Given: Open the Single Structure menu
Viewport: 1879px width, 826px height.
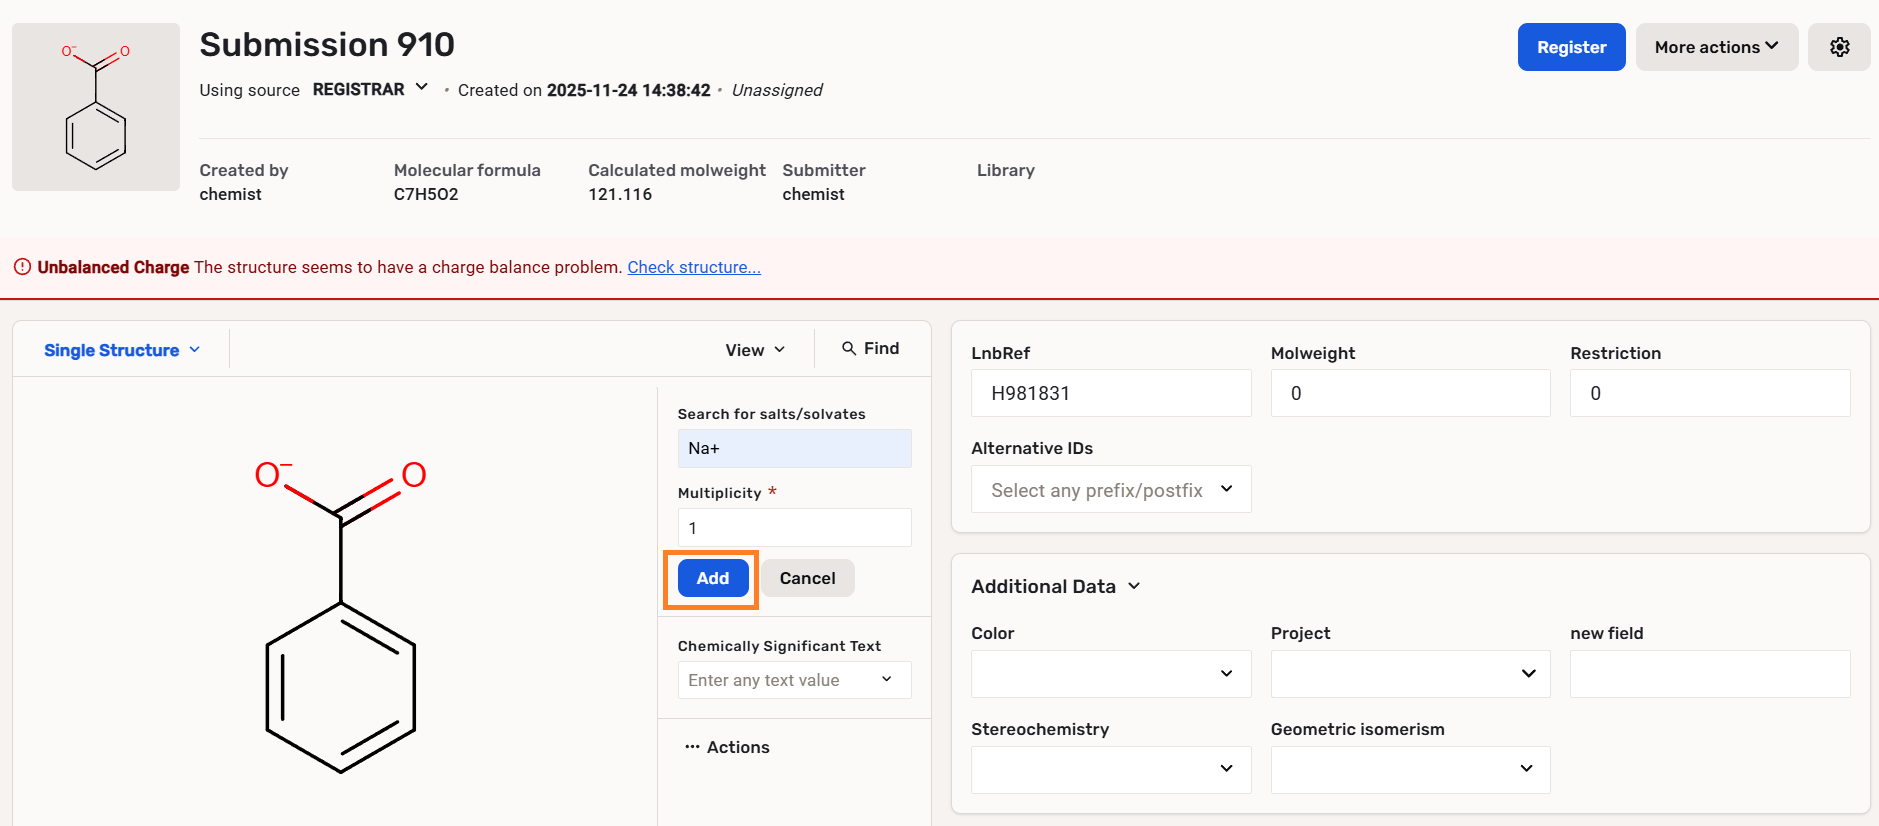Looking at the screenshot, I should [x=122, y=350].
